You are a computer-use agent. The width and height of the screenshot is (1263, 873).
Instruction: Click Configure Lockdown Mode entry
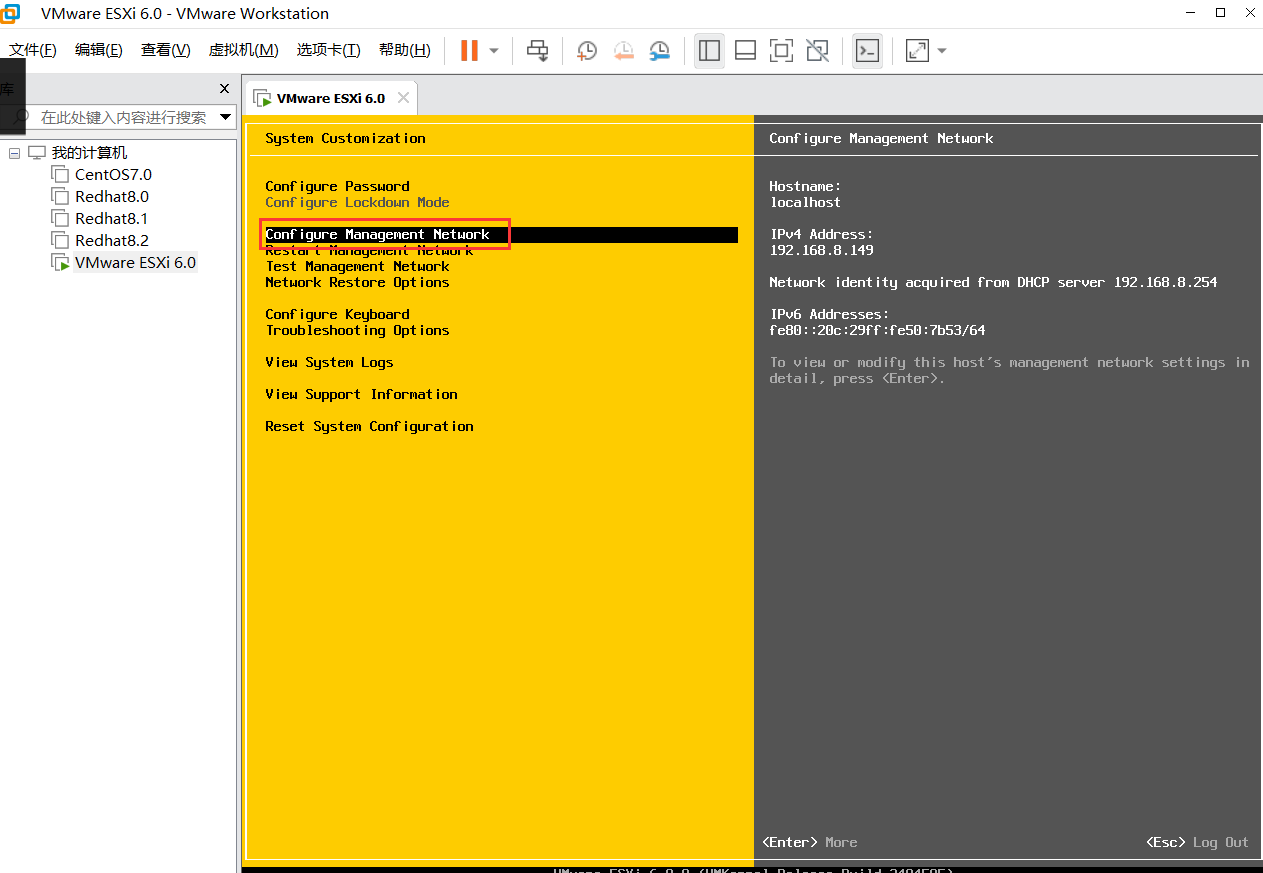(357, 202)
